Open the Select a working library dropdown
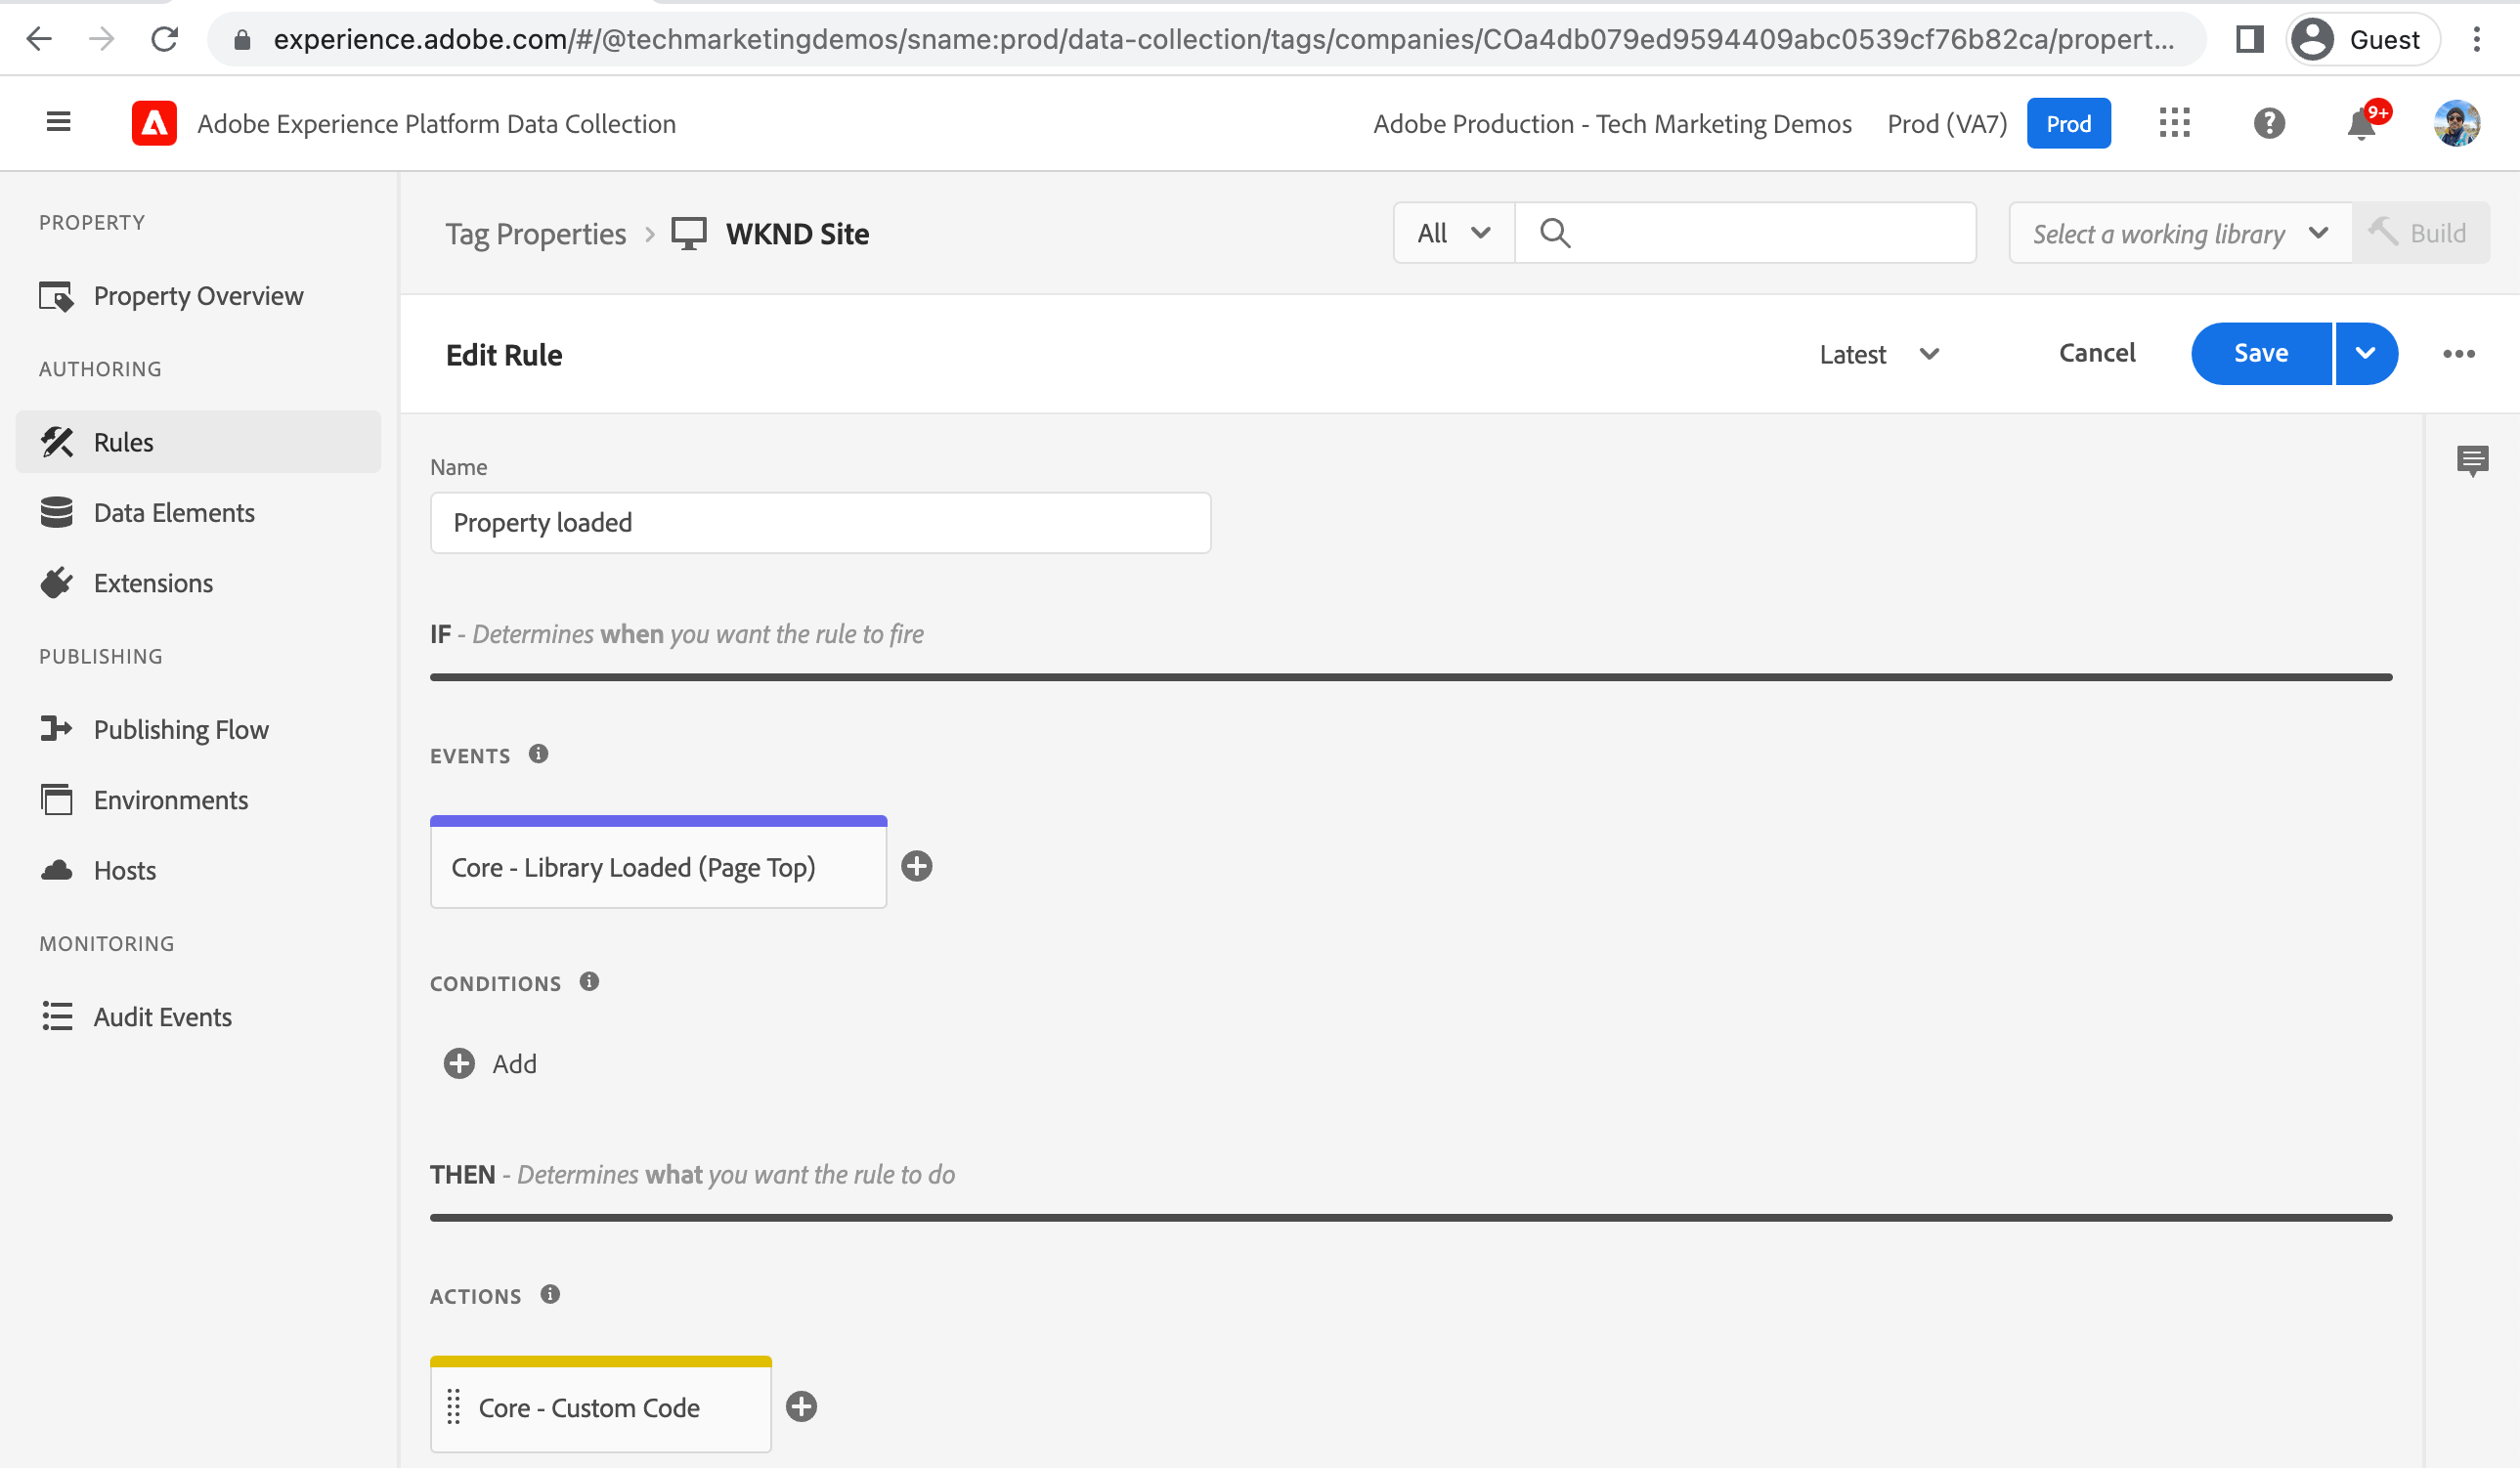The height and width of the screenshot is (1468, 2520). 2179,233
